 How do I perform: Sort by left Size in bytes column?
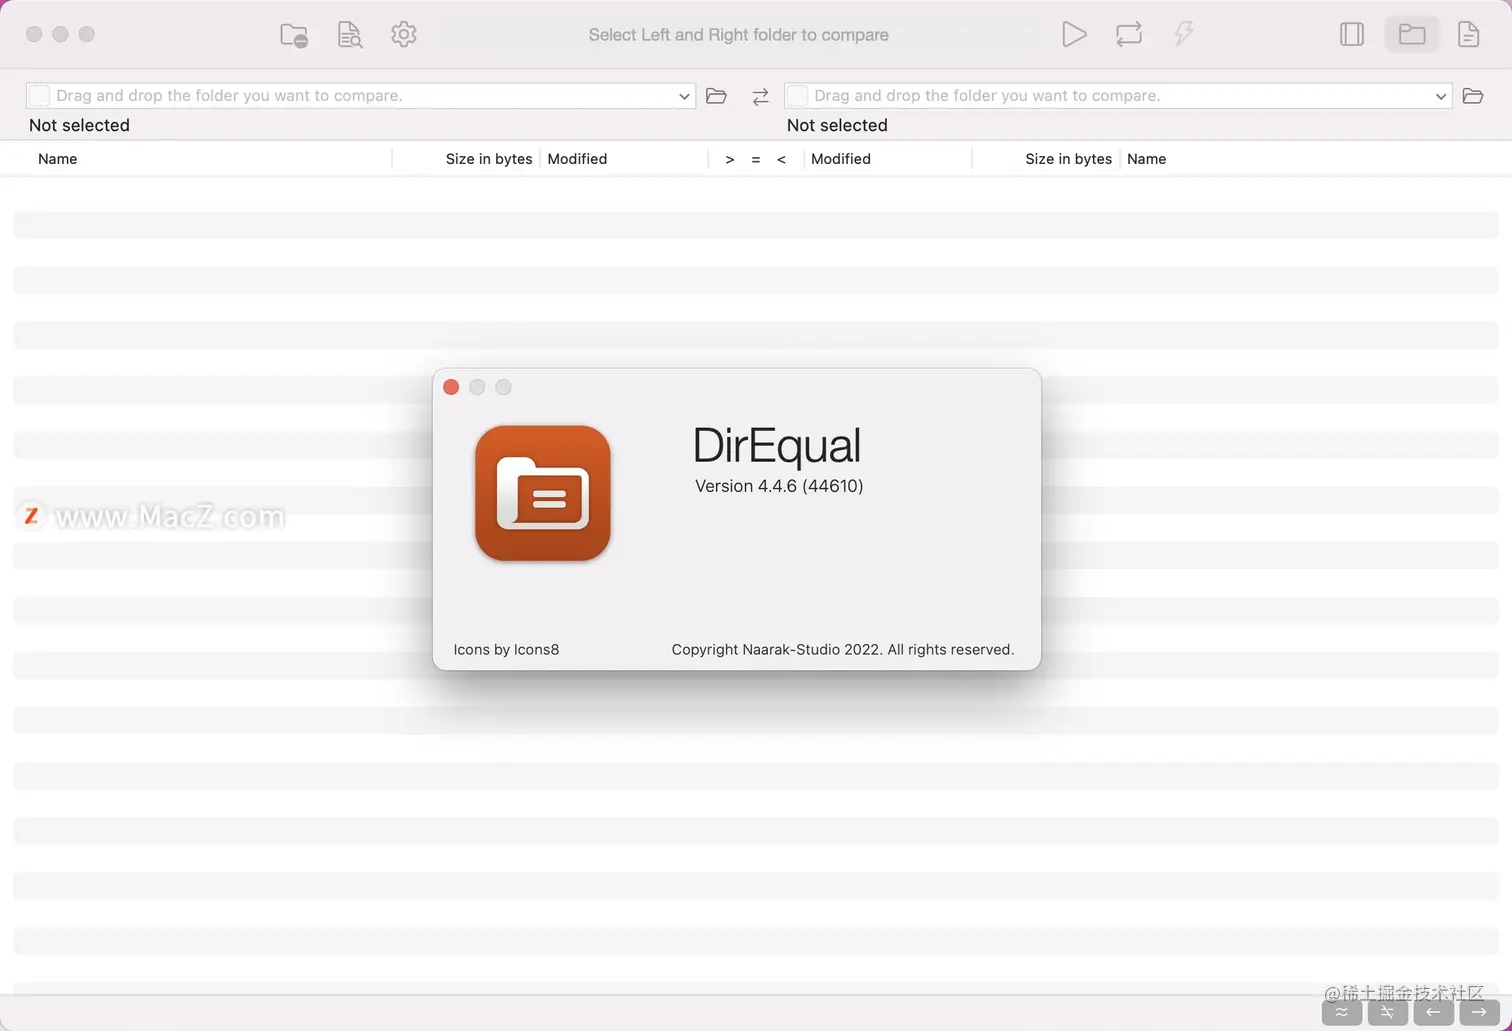(489, 159)
